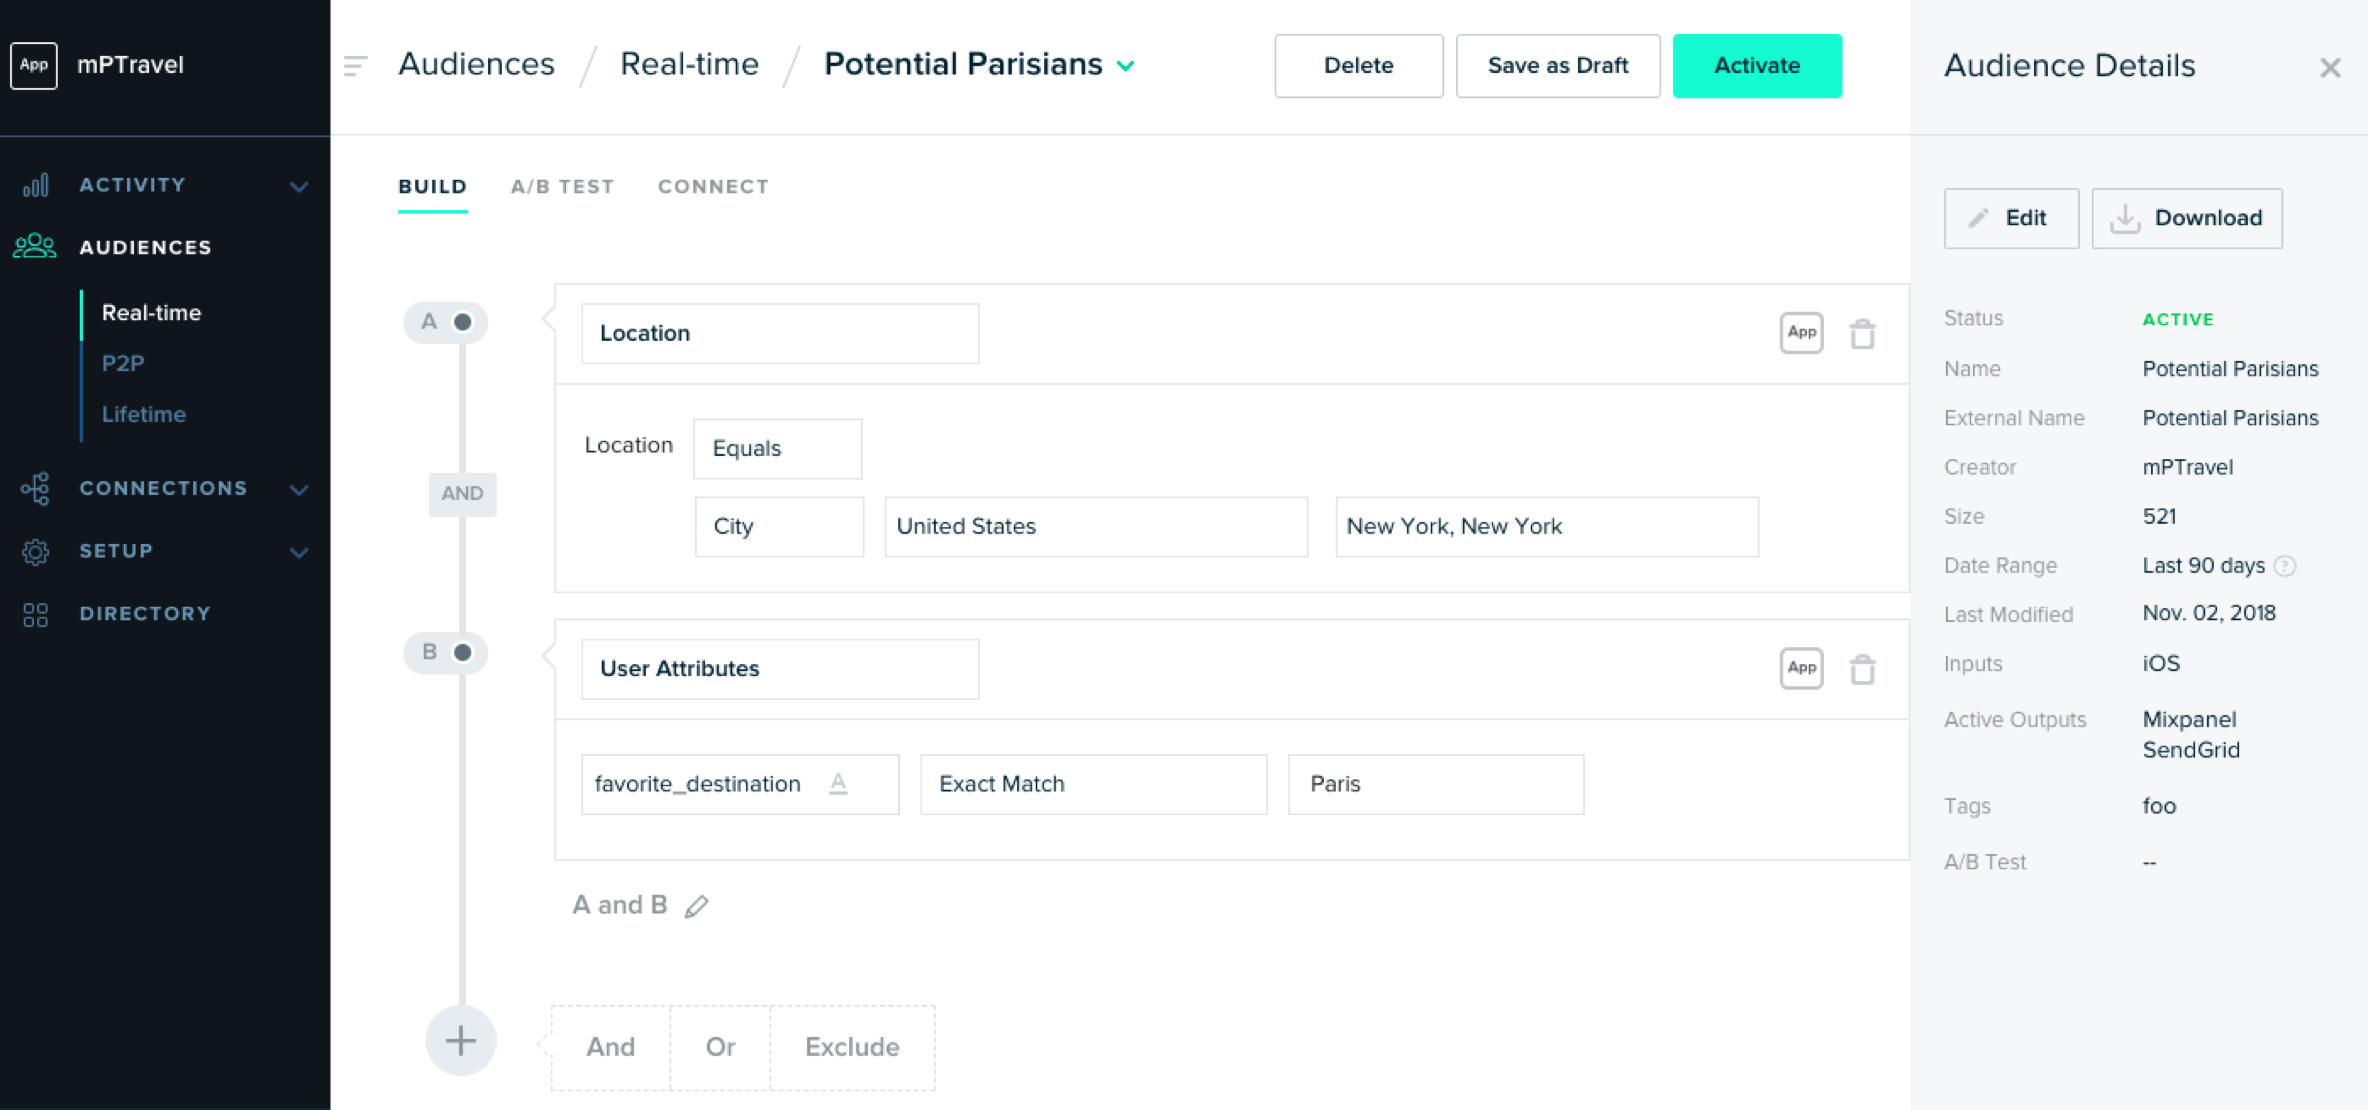
Task: Click the edit pencil icon in Audience Details
Action: [x=1980, y=217]
